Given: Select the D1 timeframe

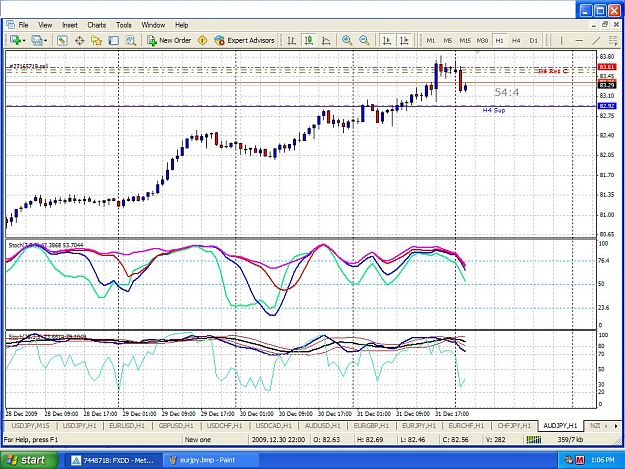Looking at the screenshot, I should coord(533,40).
